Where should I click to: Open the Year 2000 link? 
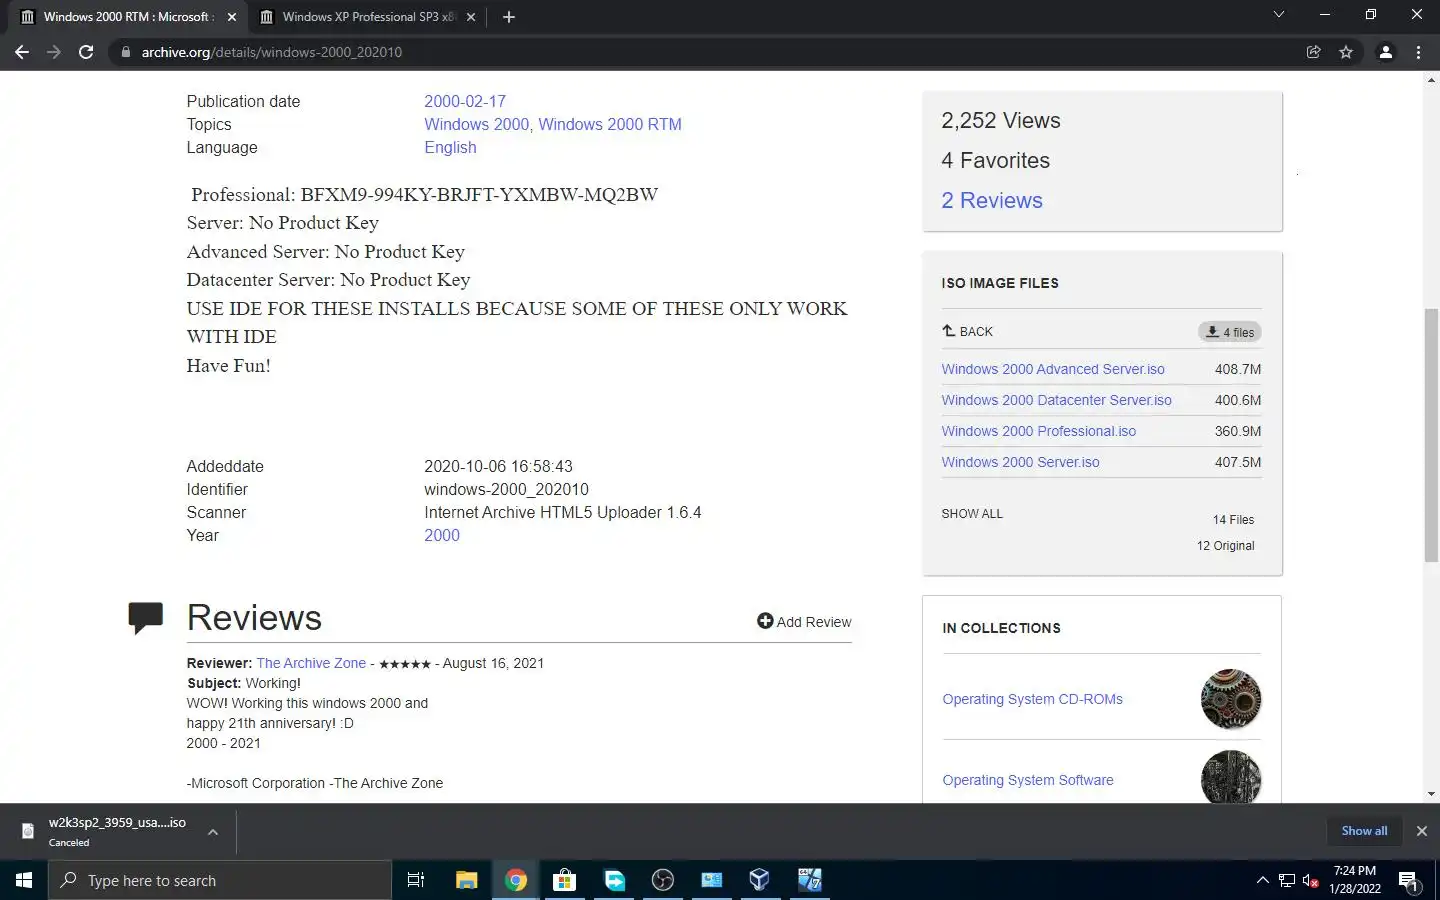click(x=442, y=535)
